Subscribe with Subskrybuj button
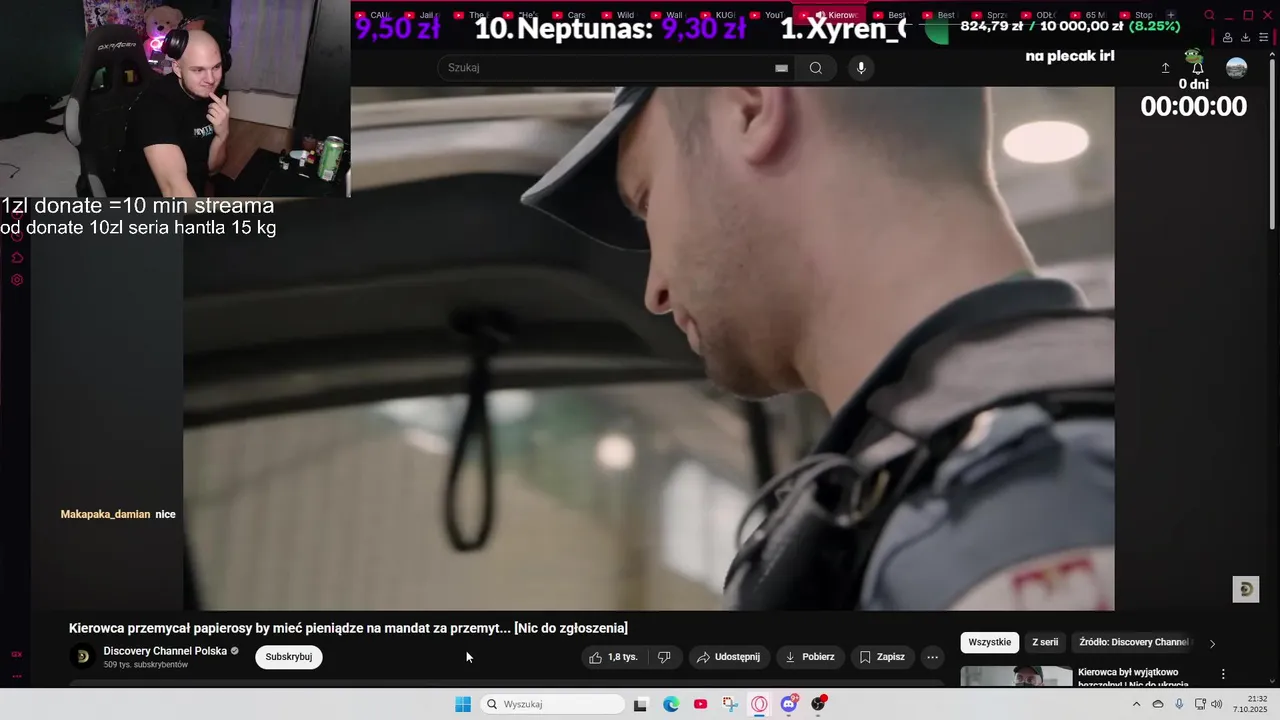This screenshot has width=1280, height=720. click(x=289, y=657)
